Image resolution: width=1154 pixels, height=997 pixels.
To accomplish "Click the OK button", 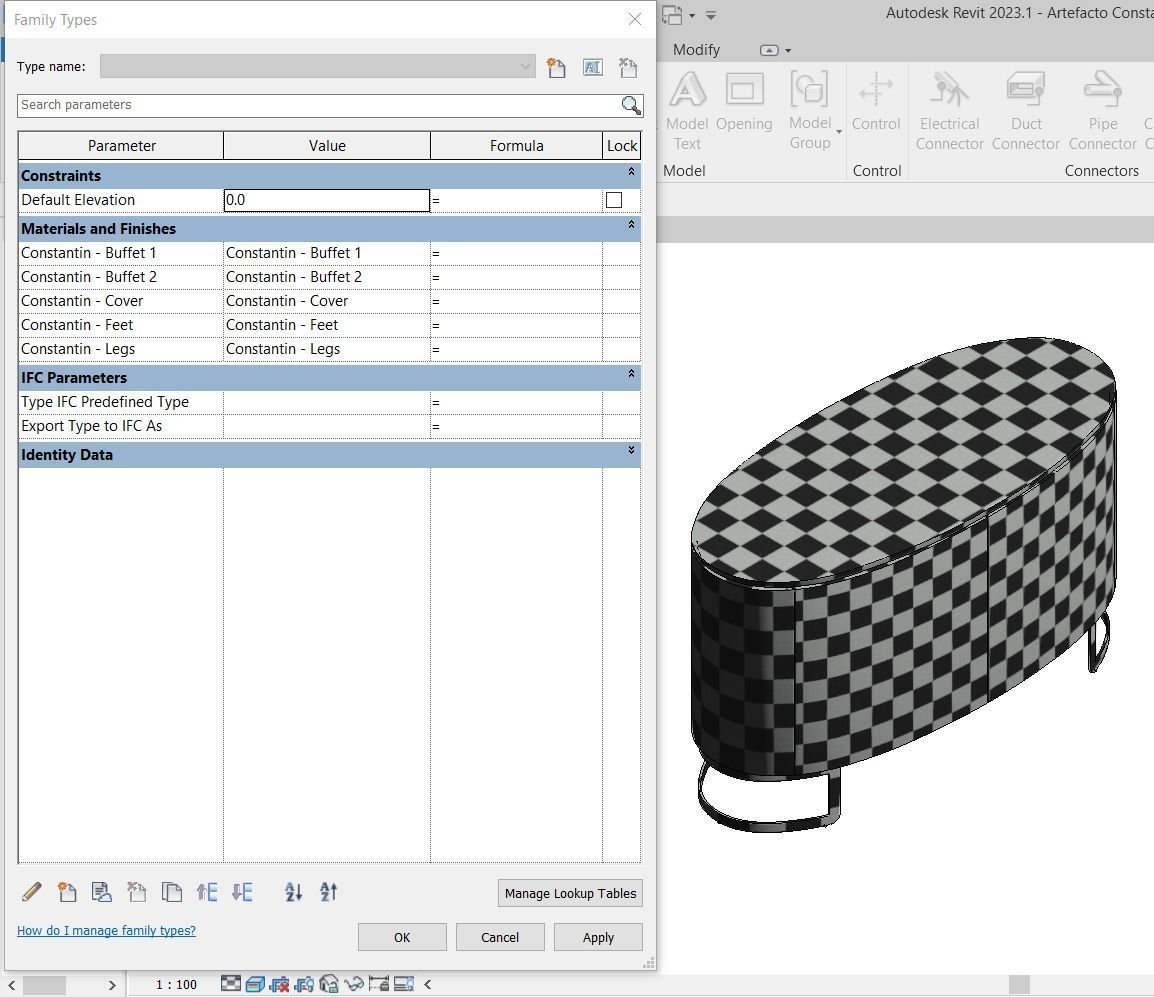I will (402, 937).
